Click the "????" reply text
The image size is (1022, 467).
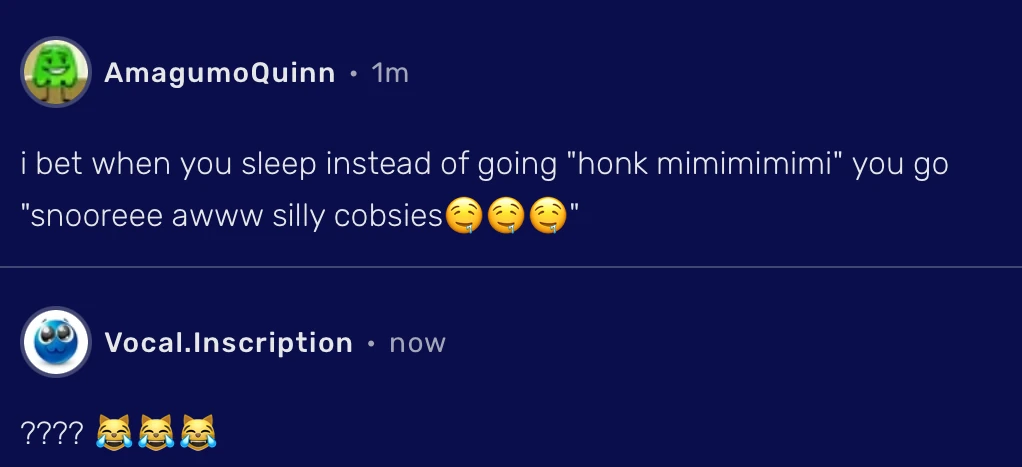52,434
